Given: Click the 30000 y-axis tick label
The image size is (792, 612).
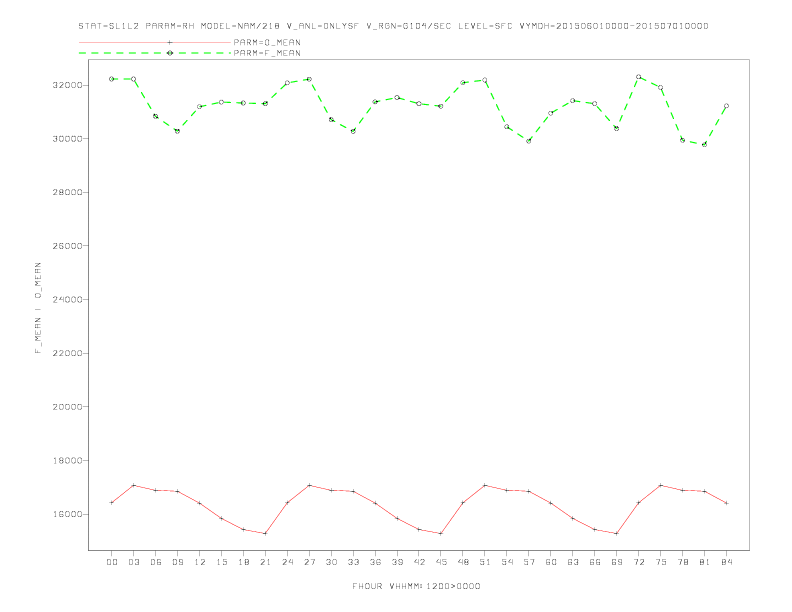Looking at the screenshot, I should (x=68, y=139).
